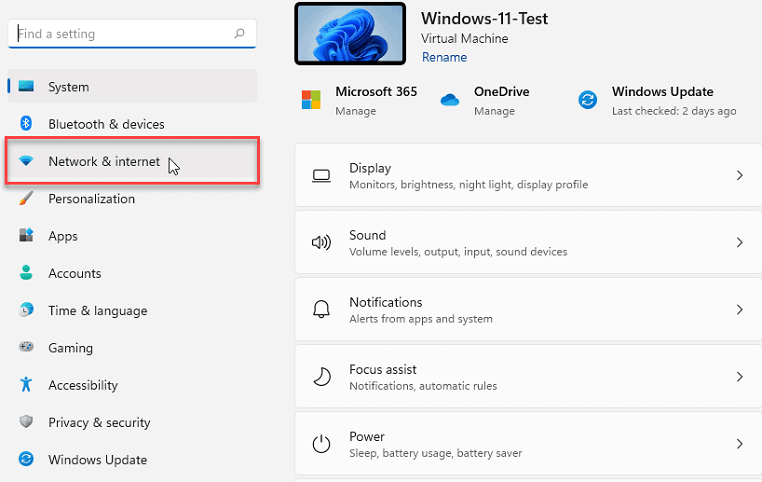Open the Apps category

click(132, 236)
